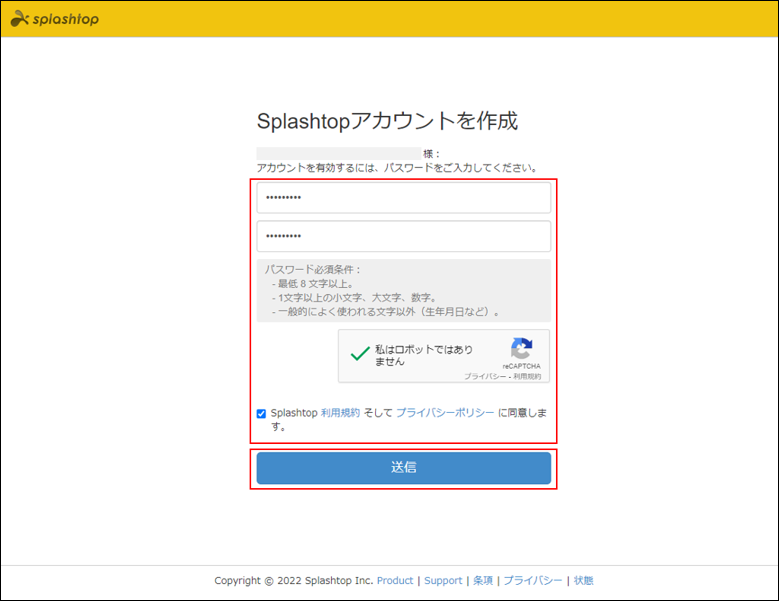This screenshot has width=779, height=601.
Task: Open the 条項 footer link
Action: click(x=483, y=580)
